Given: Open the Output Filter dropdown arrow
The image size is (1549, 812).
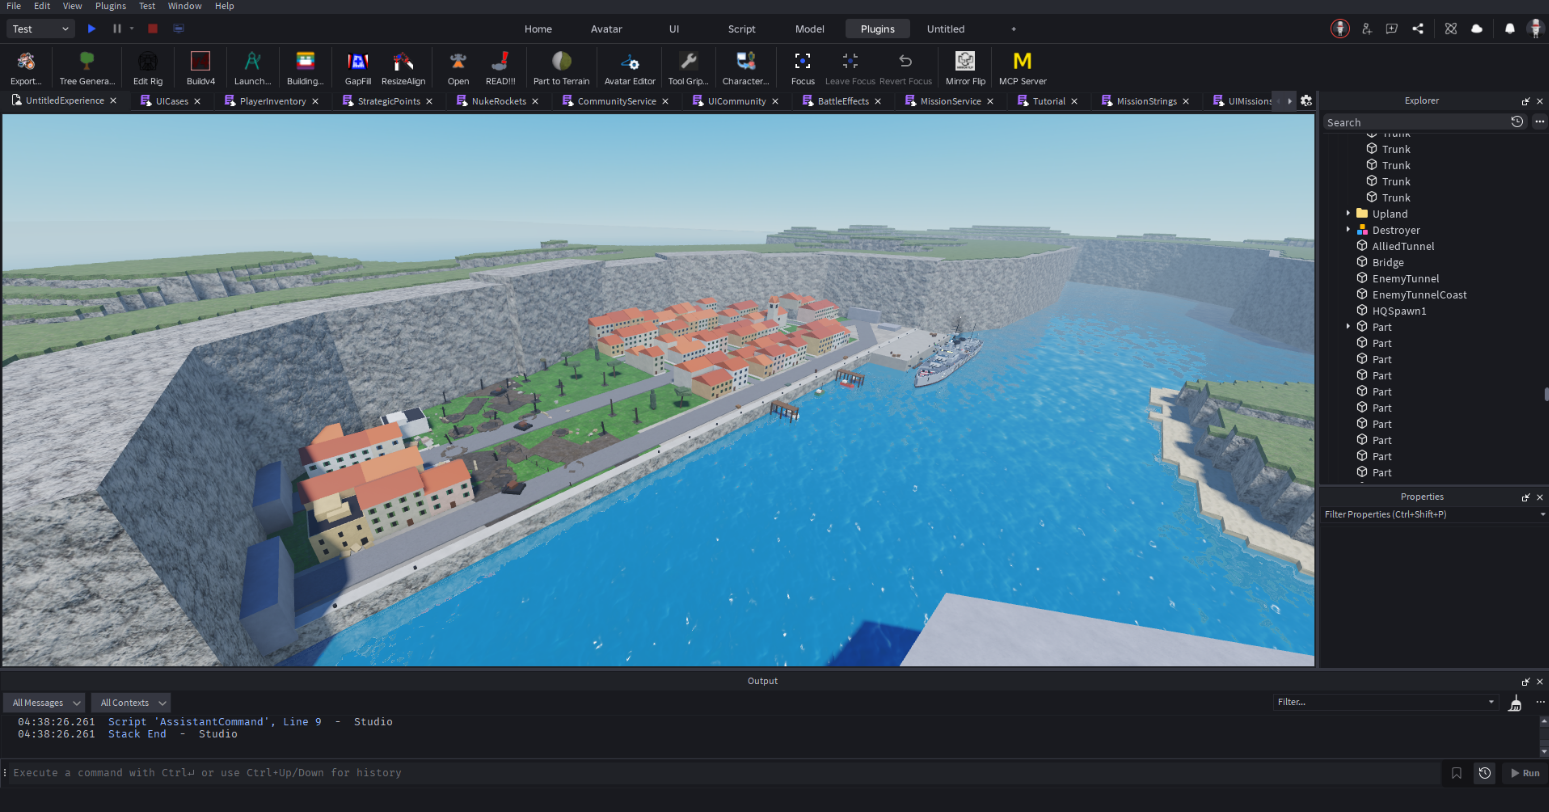Looking at the screenshot, I should [x=1491, y=702].
